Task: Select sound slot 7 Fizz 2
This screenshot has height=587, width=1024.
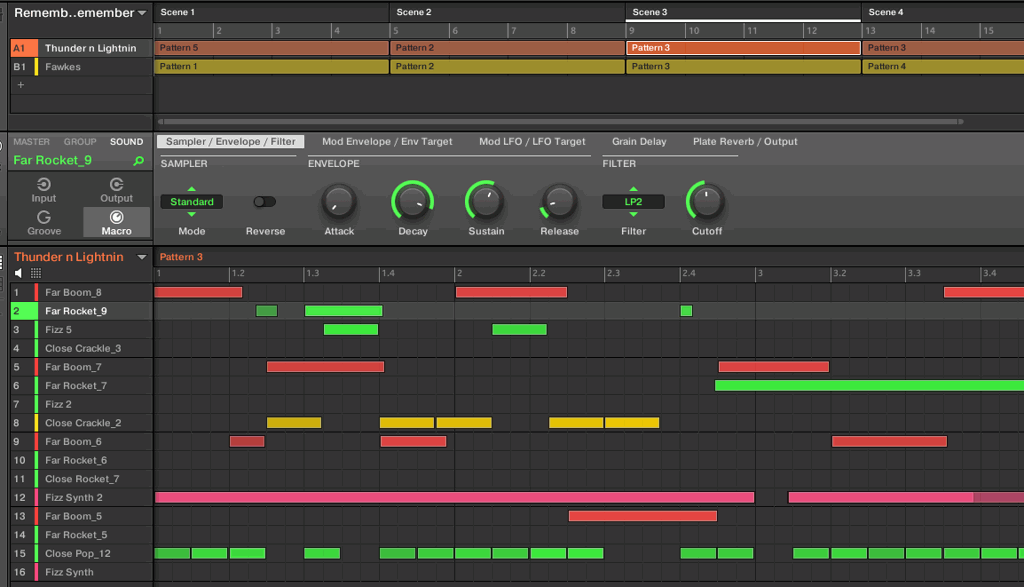Action: 82,404
